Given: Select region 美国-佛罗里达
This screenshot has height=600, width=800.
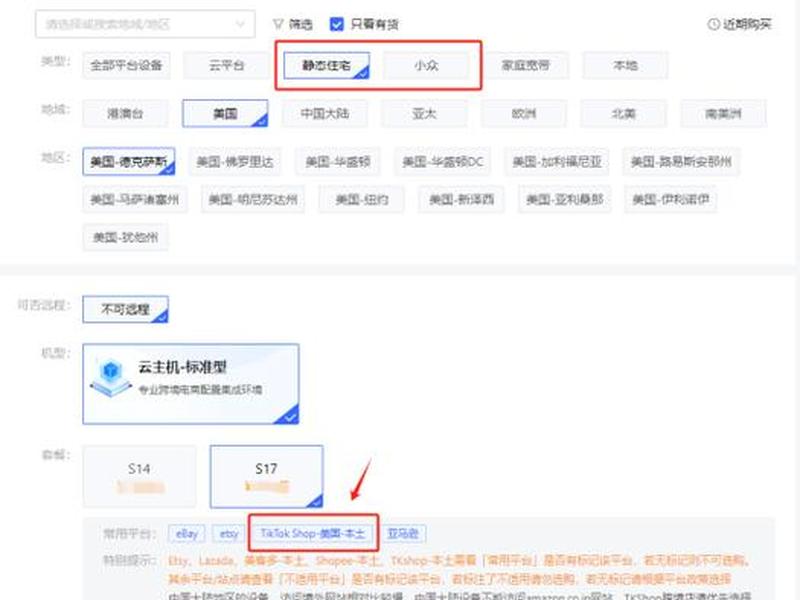Looking at the screenshot, I should click(x=235, y=162).
